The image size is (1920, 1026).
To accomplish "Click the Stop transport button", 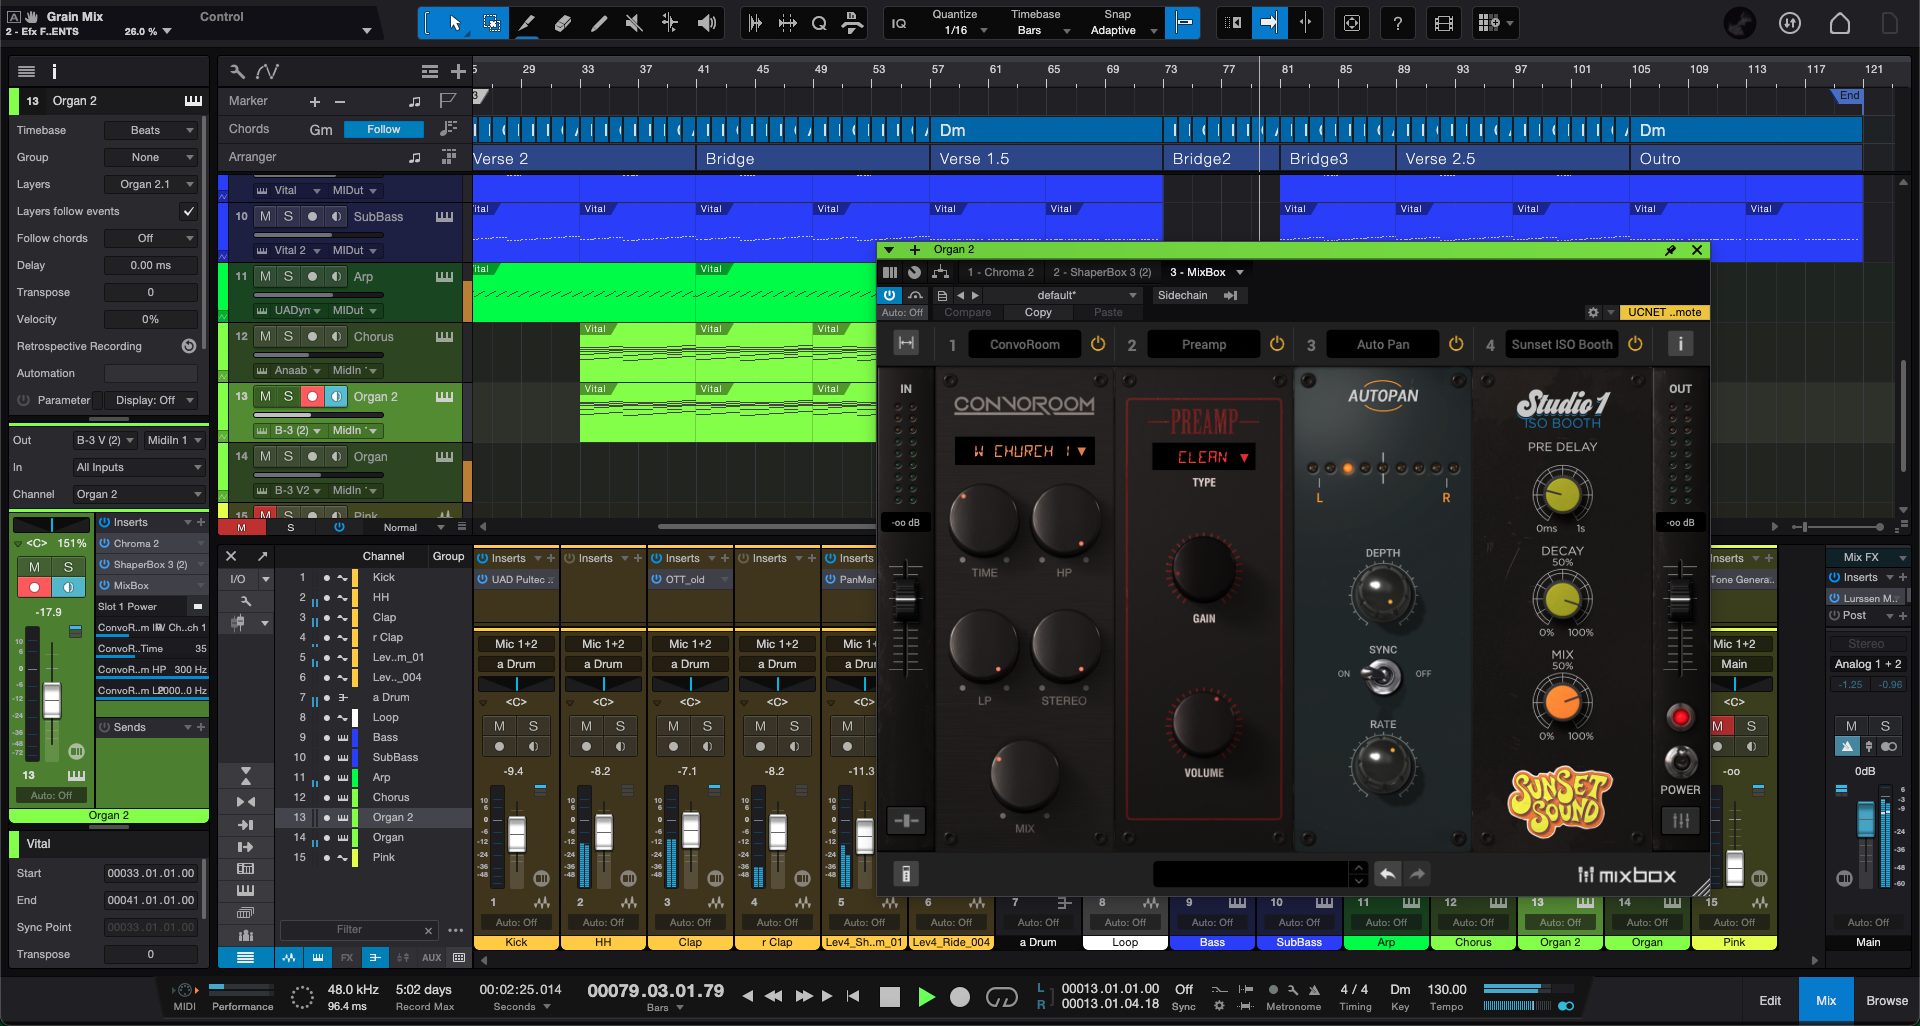I will [x=889, y=996].
